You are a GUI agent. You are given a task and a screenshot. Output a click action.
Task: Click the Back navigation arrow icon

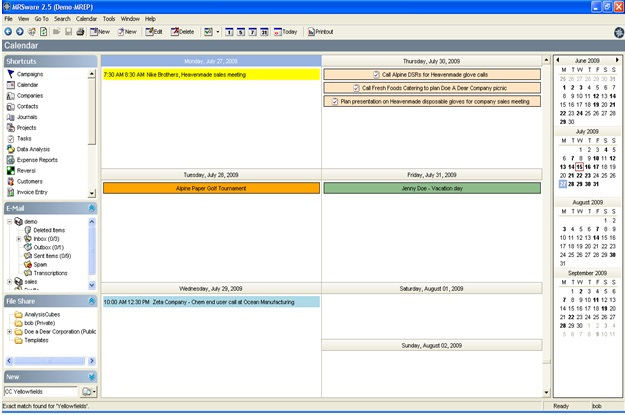[x=8, y=31]
